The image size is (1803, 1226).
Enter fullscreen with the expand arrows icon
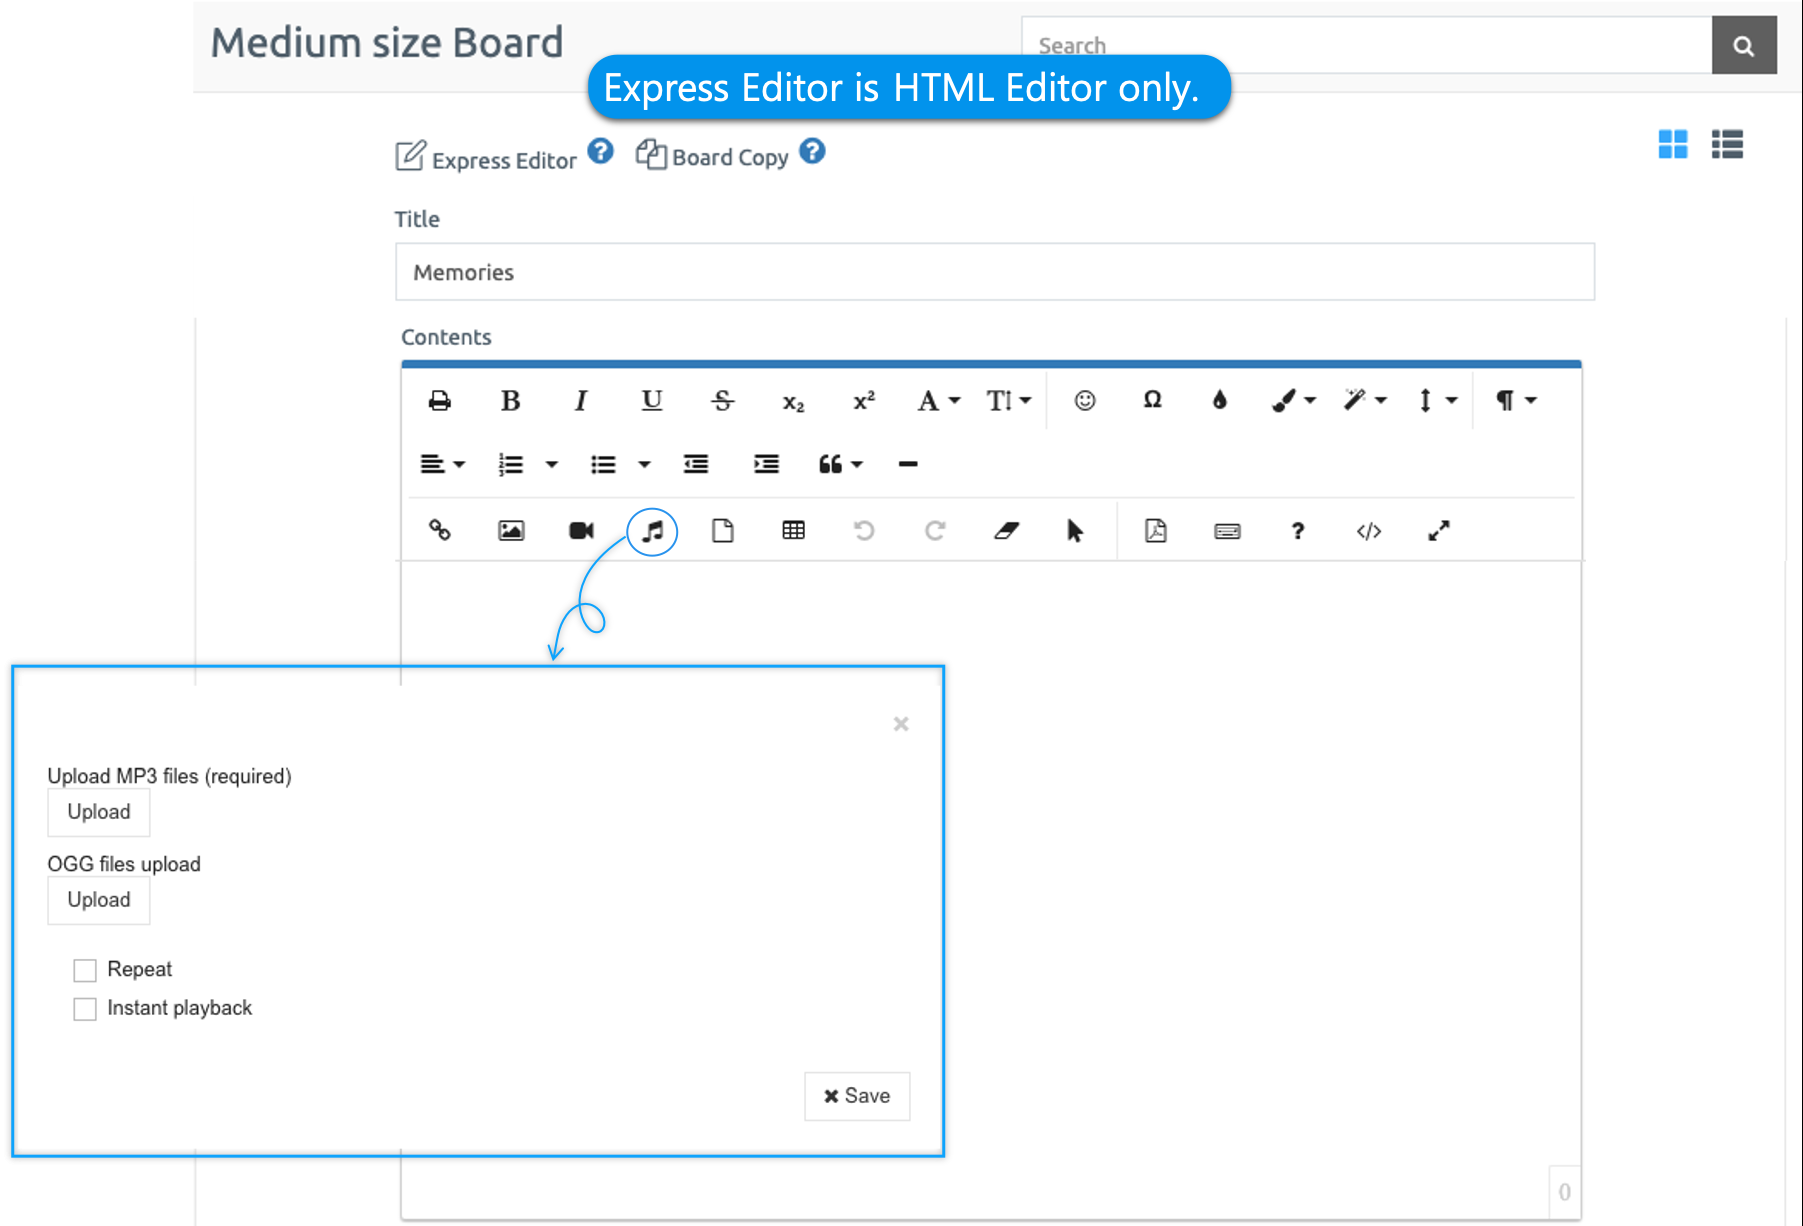pyautogui.click(x=1438, y=531)
